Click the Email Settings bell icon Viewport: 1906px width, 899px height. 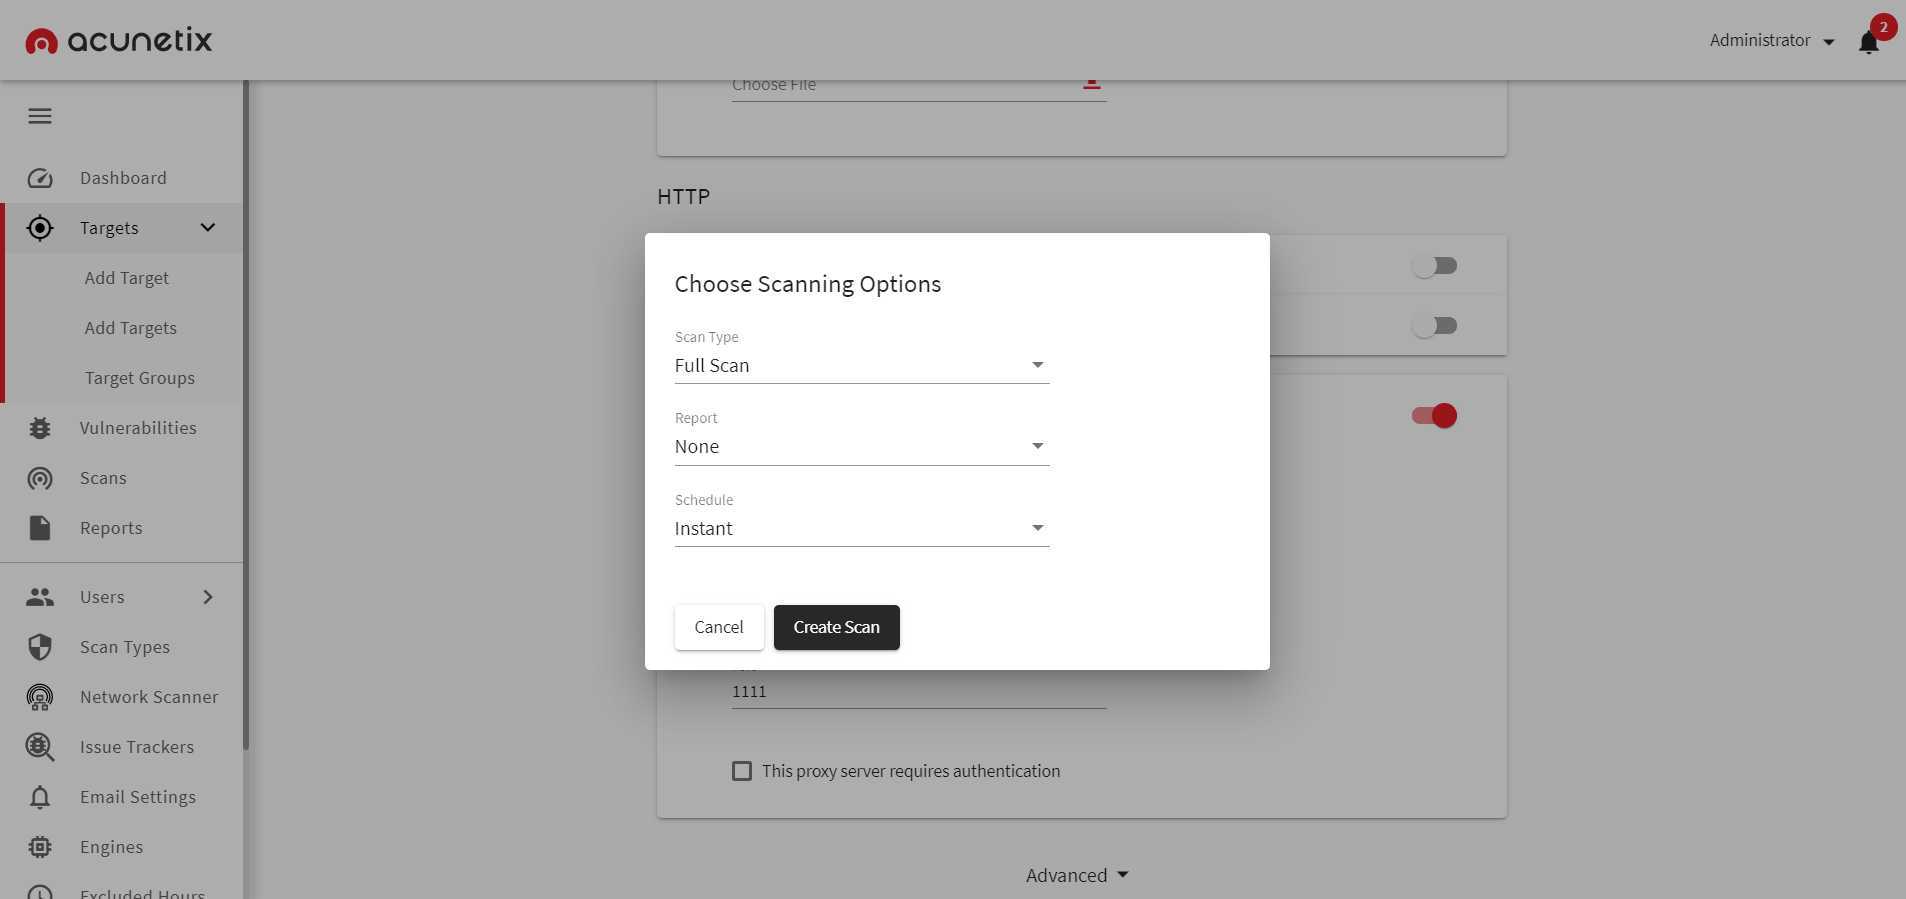[x=40, y=797]
